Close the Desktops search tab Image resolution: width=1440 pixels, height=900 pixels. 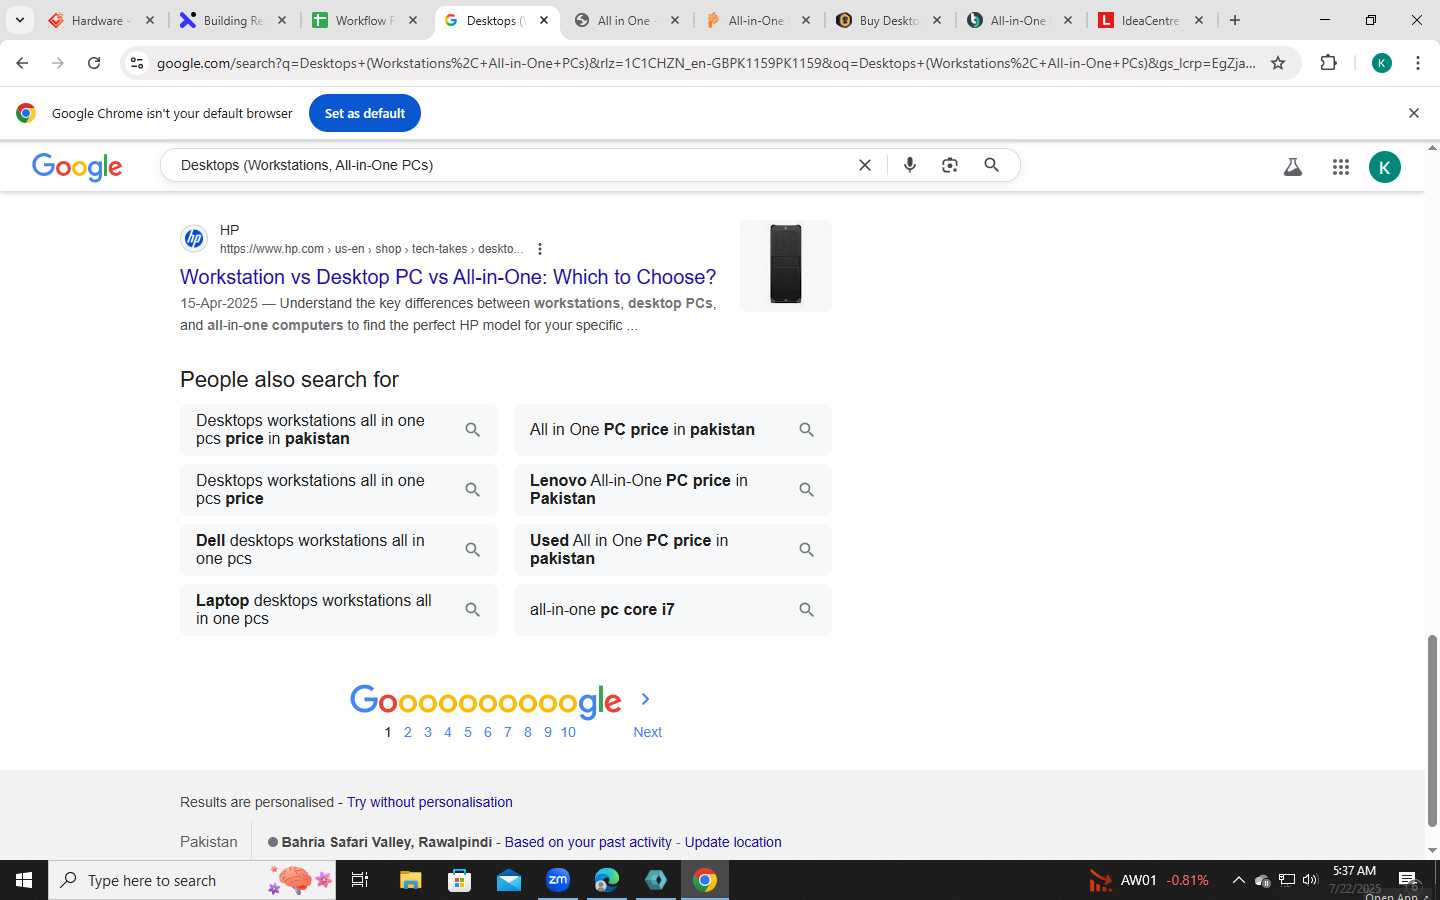click(x=544, y=20)
